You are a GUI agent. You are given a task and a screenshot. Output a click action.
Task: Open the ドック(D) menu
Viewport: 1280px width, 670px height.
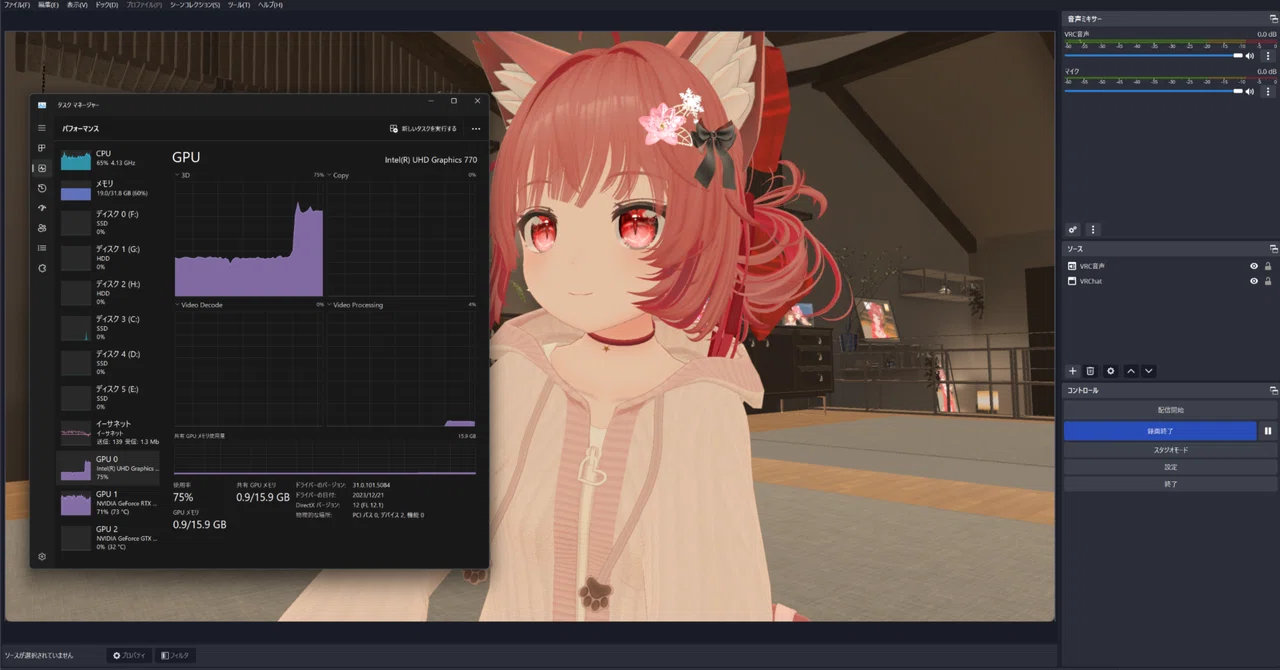coord(106,5)
